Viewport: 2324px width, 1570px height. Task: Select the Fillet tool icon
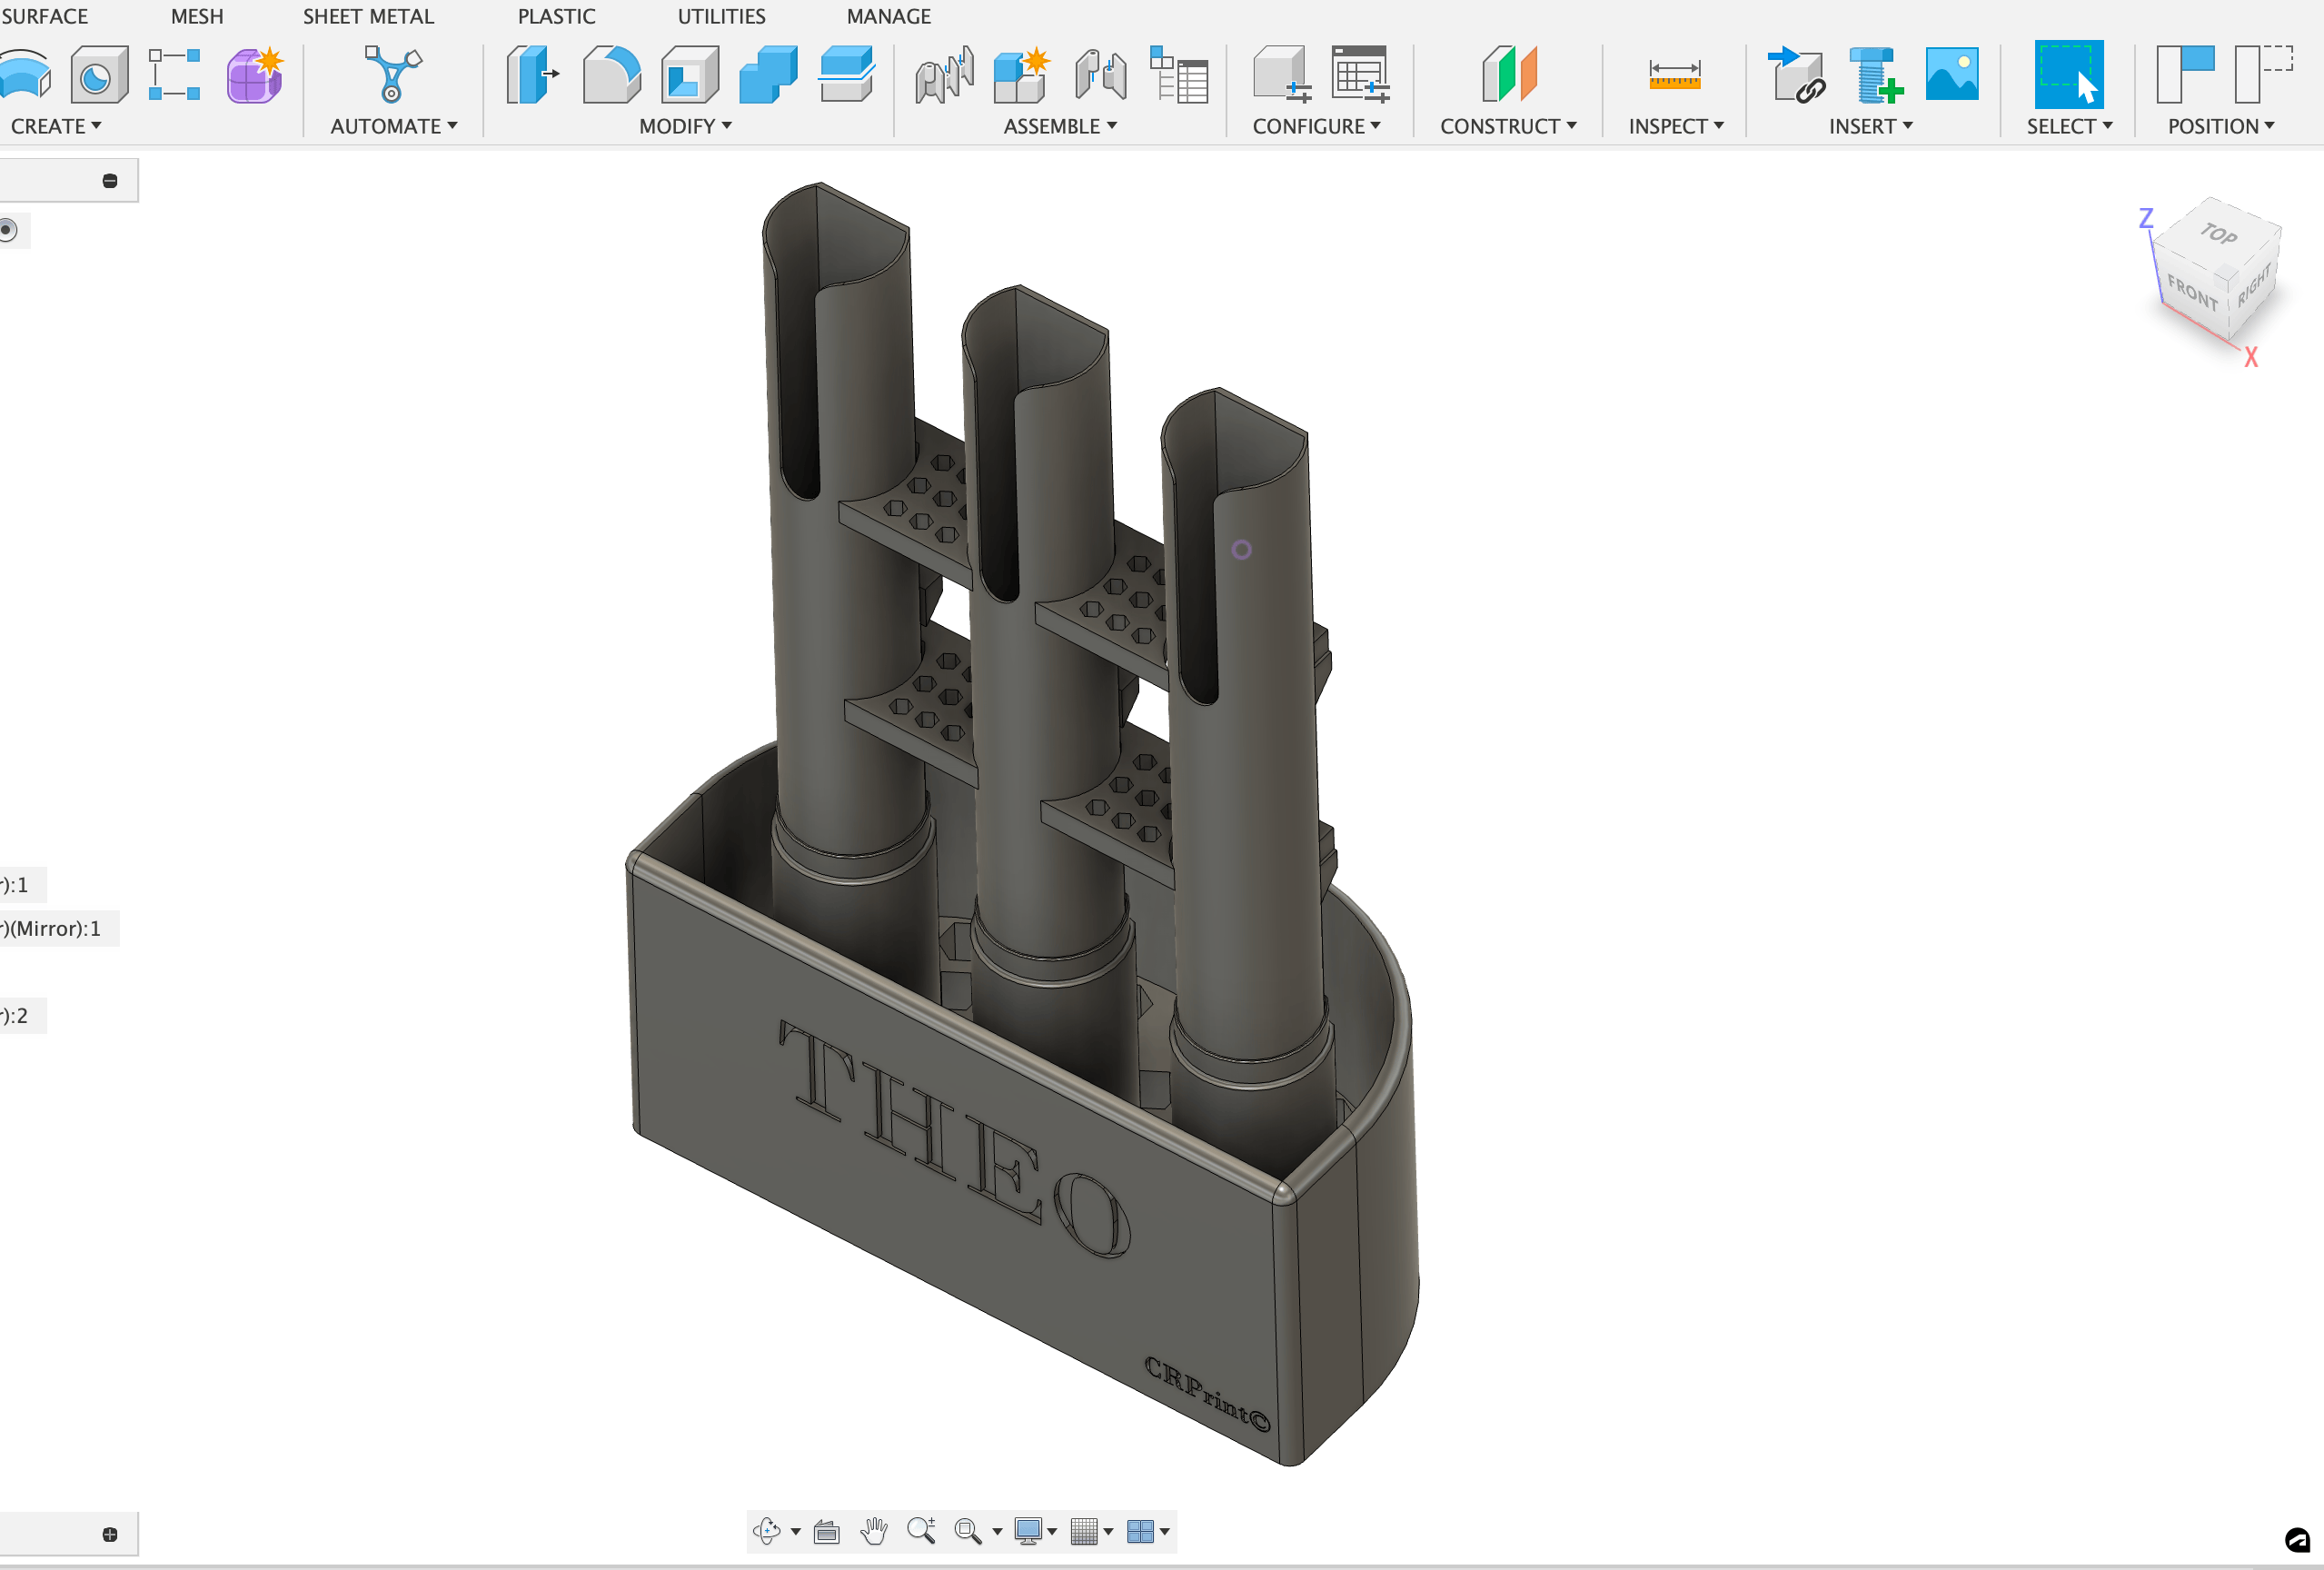[611, 75]
